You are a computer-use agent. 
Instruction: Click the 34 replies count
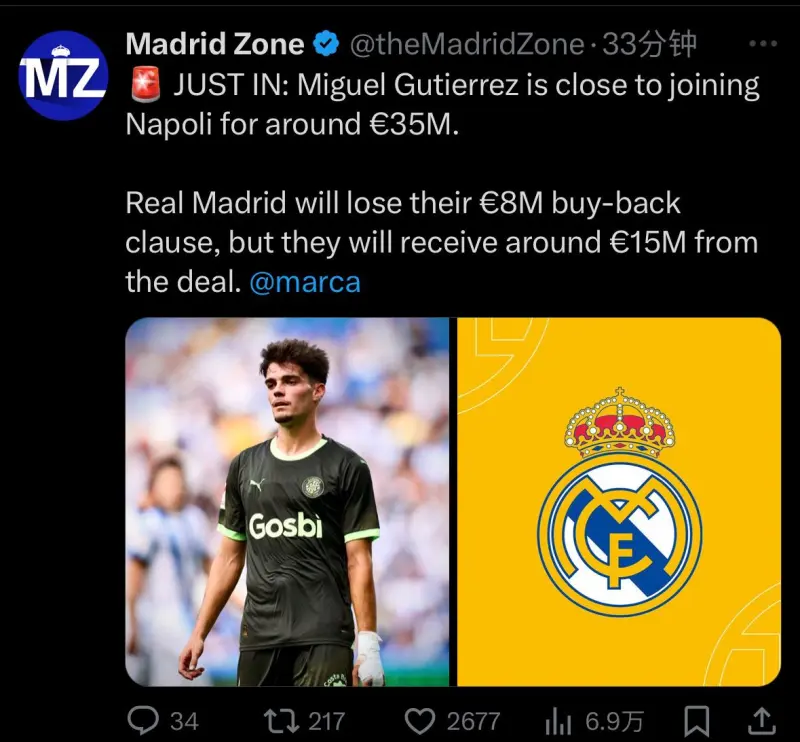[184, 722]
